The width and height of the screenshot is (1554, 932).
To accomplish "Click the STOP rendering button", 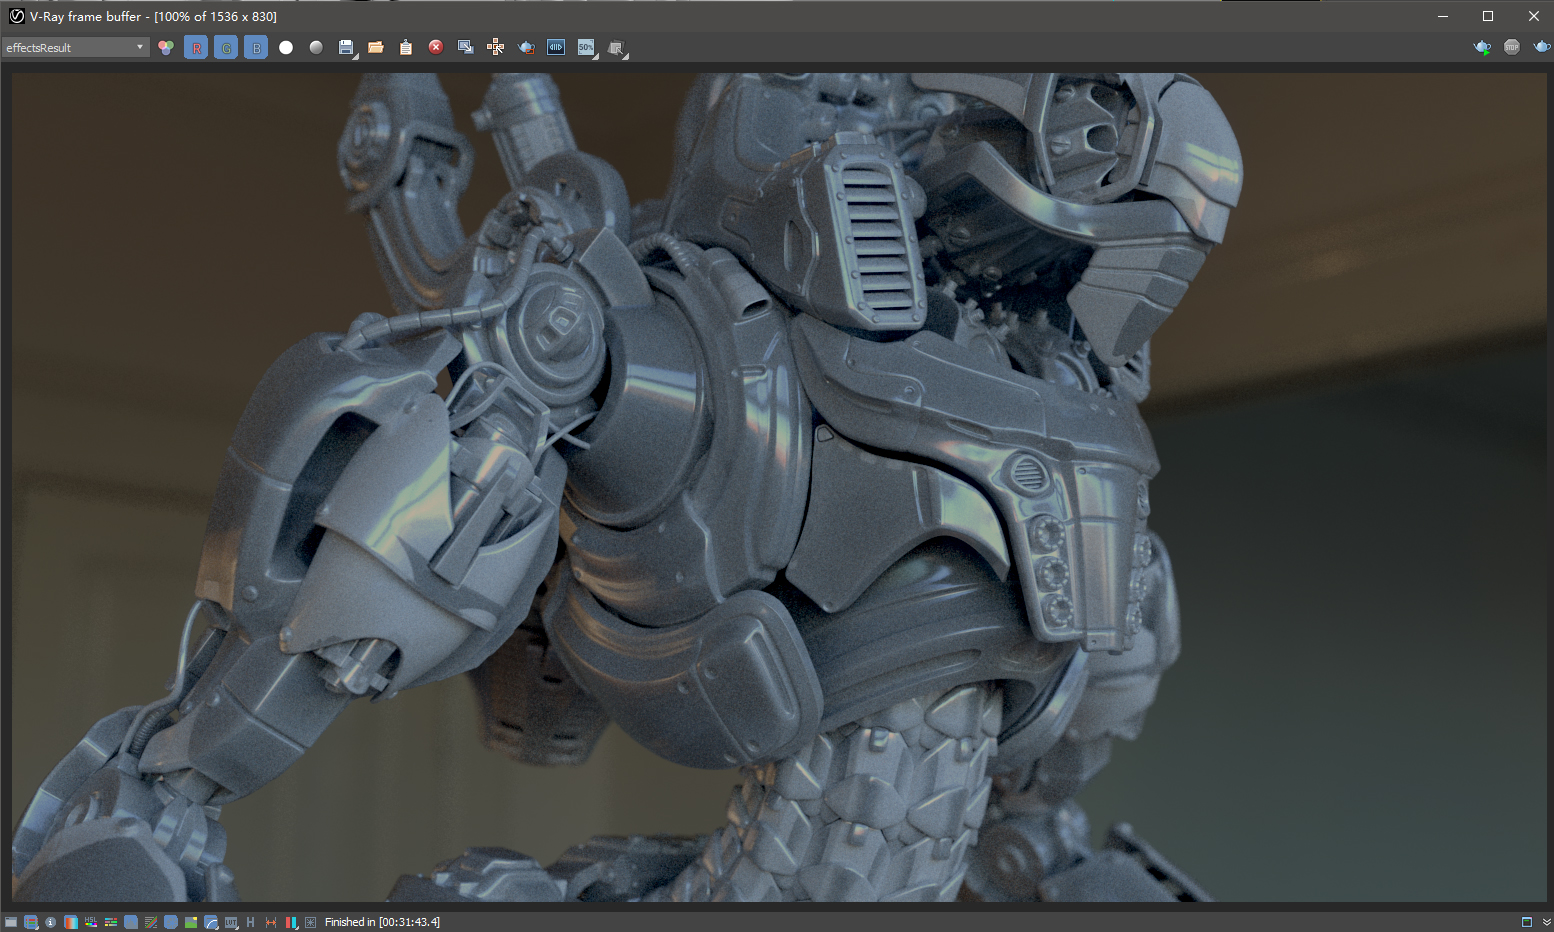I will click(x=1512, y=47).
